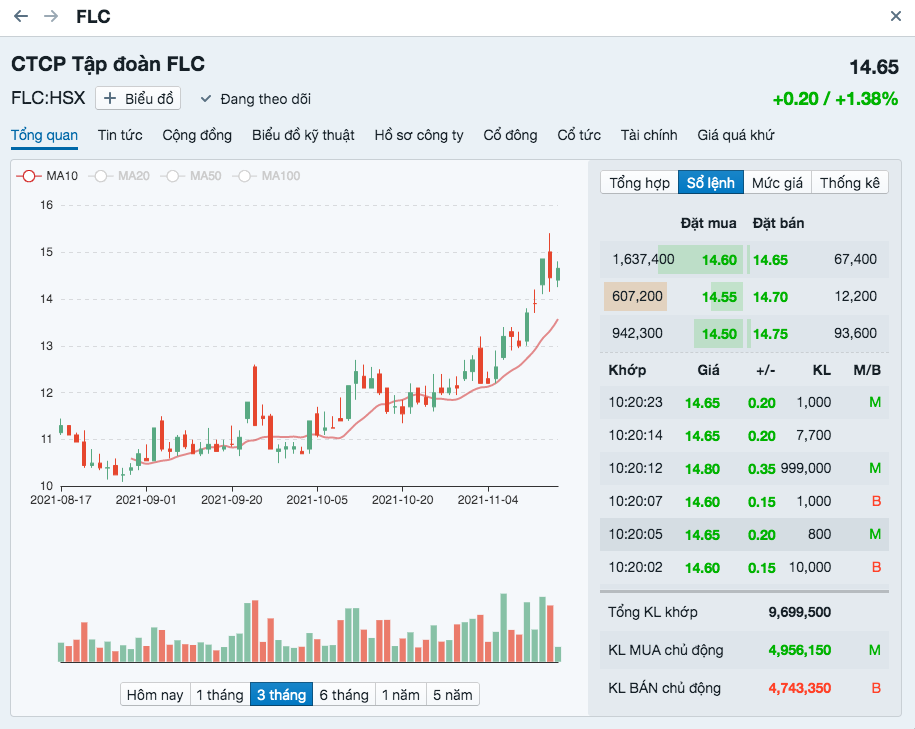Image resolution: width=915 pixels, height=729 pixels.
Task: Click ask price 14.75
Action: pyautogui.click(x=770, y=333)
